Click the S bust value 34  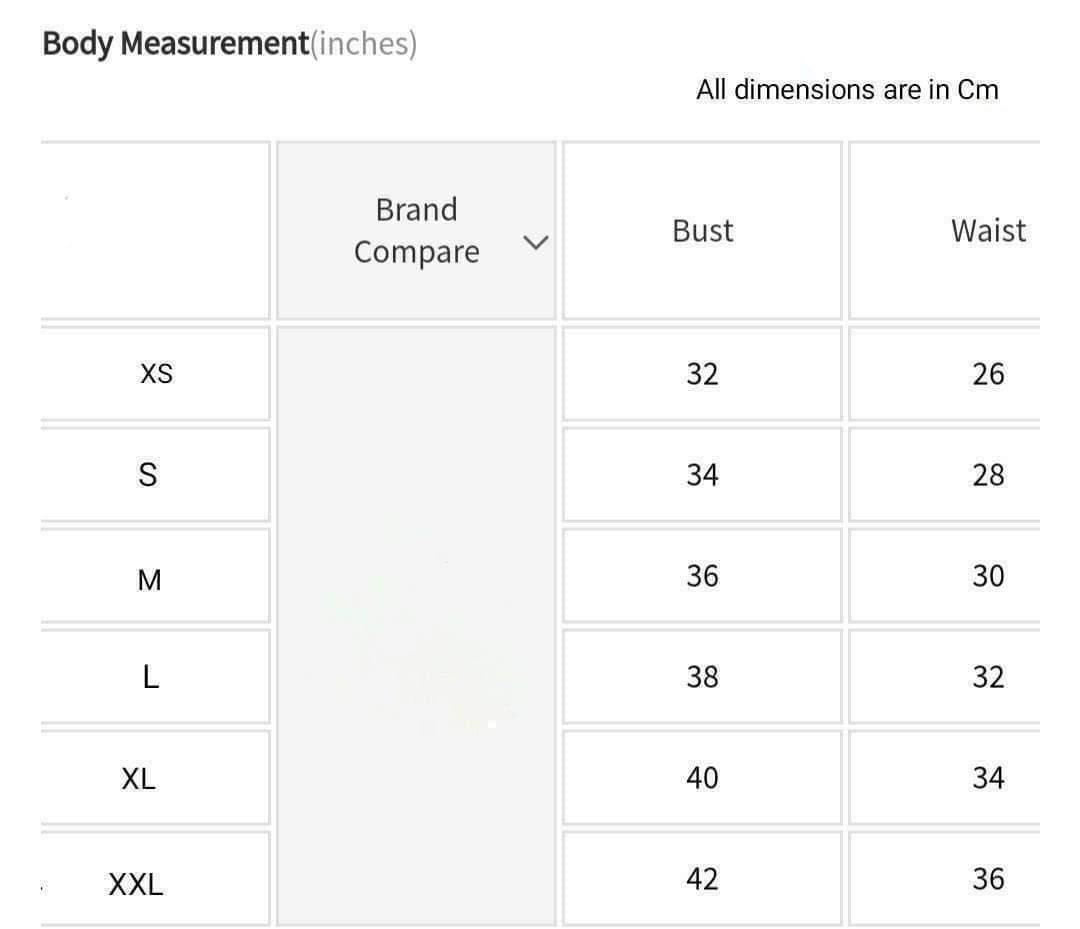click(702, 475)
